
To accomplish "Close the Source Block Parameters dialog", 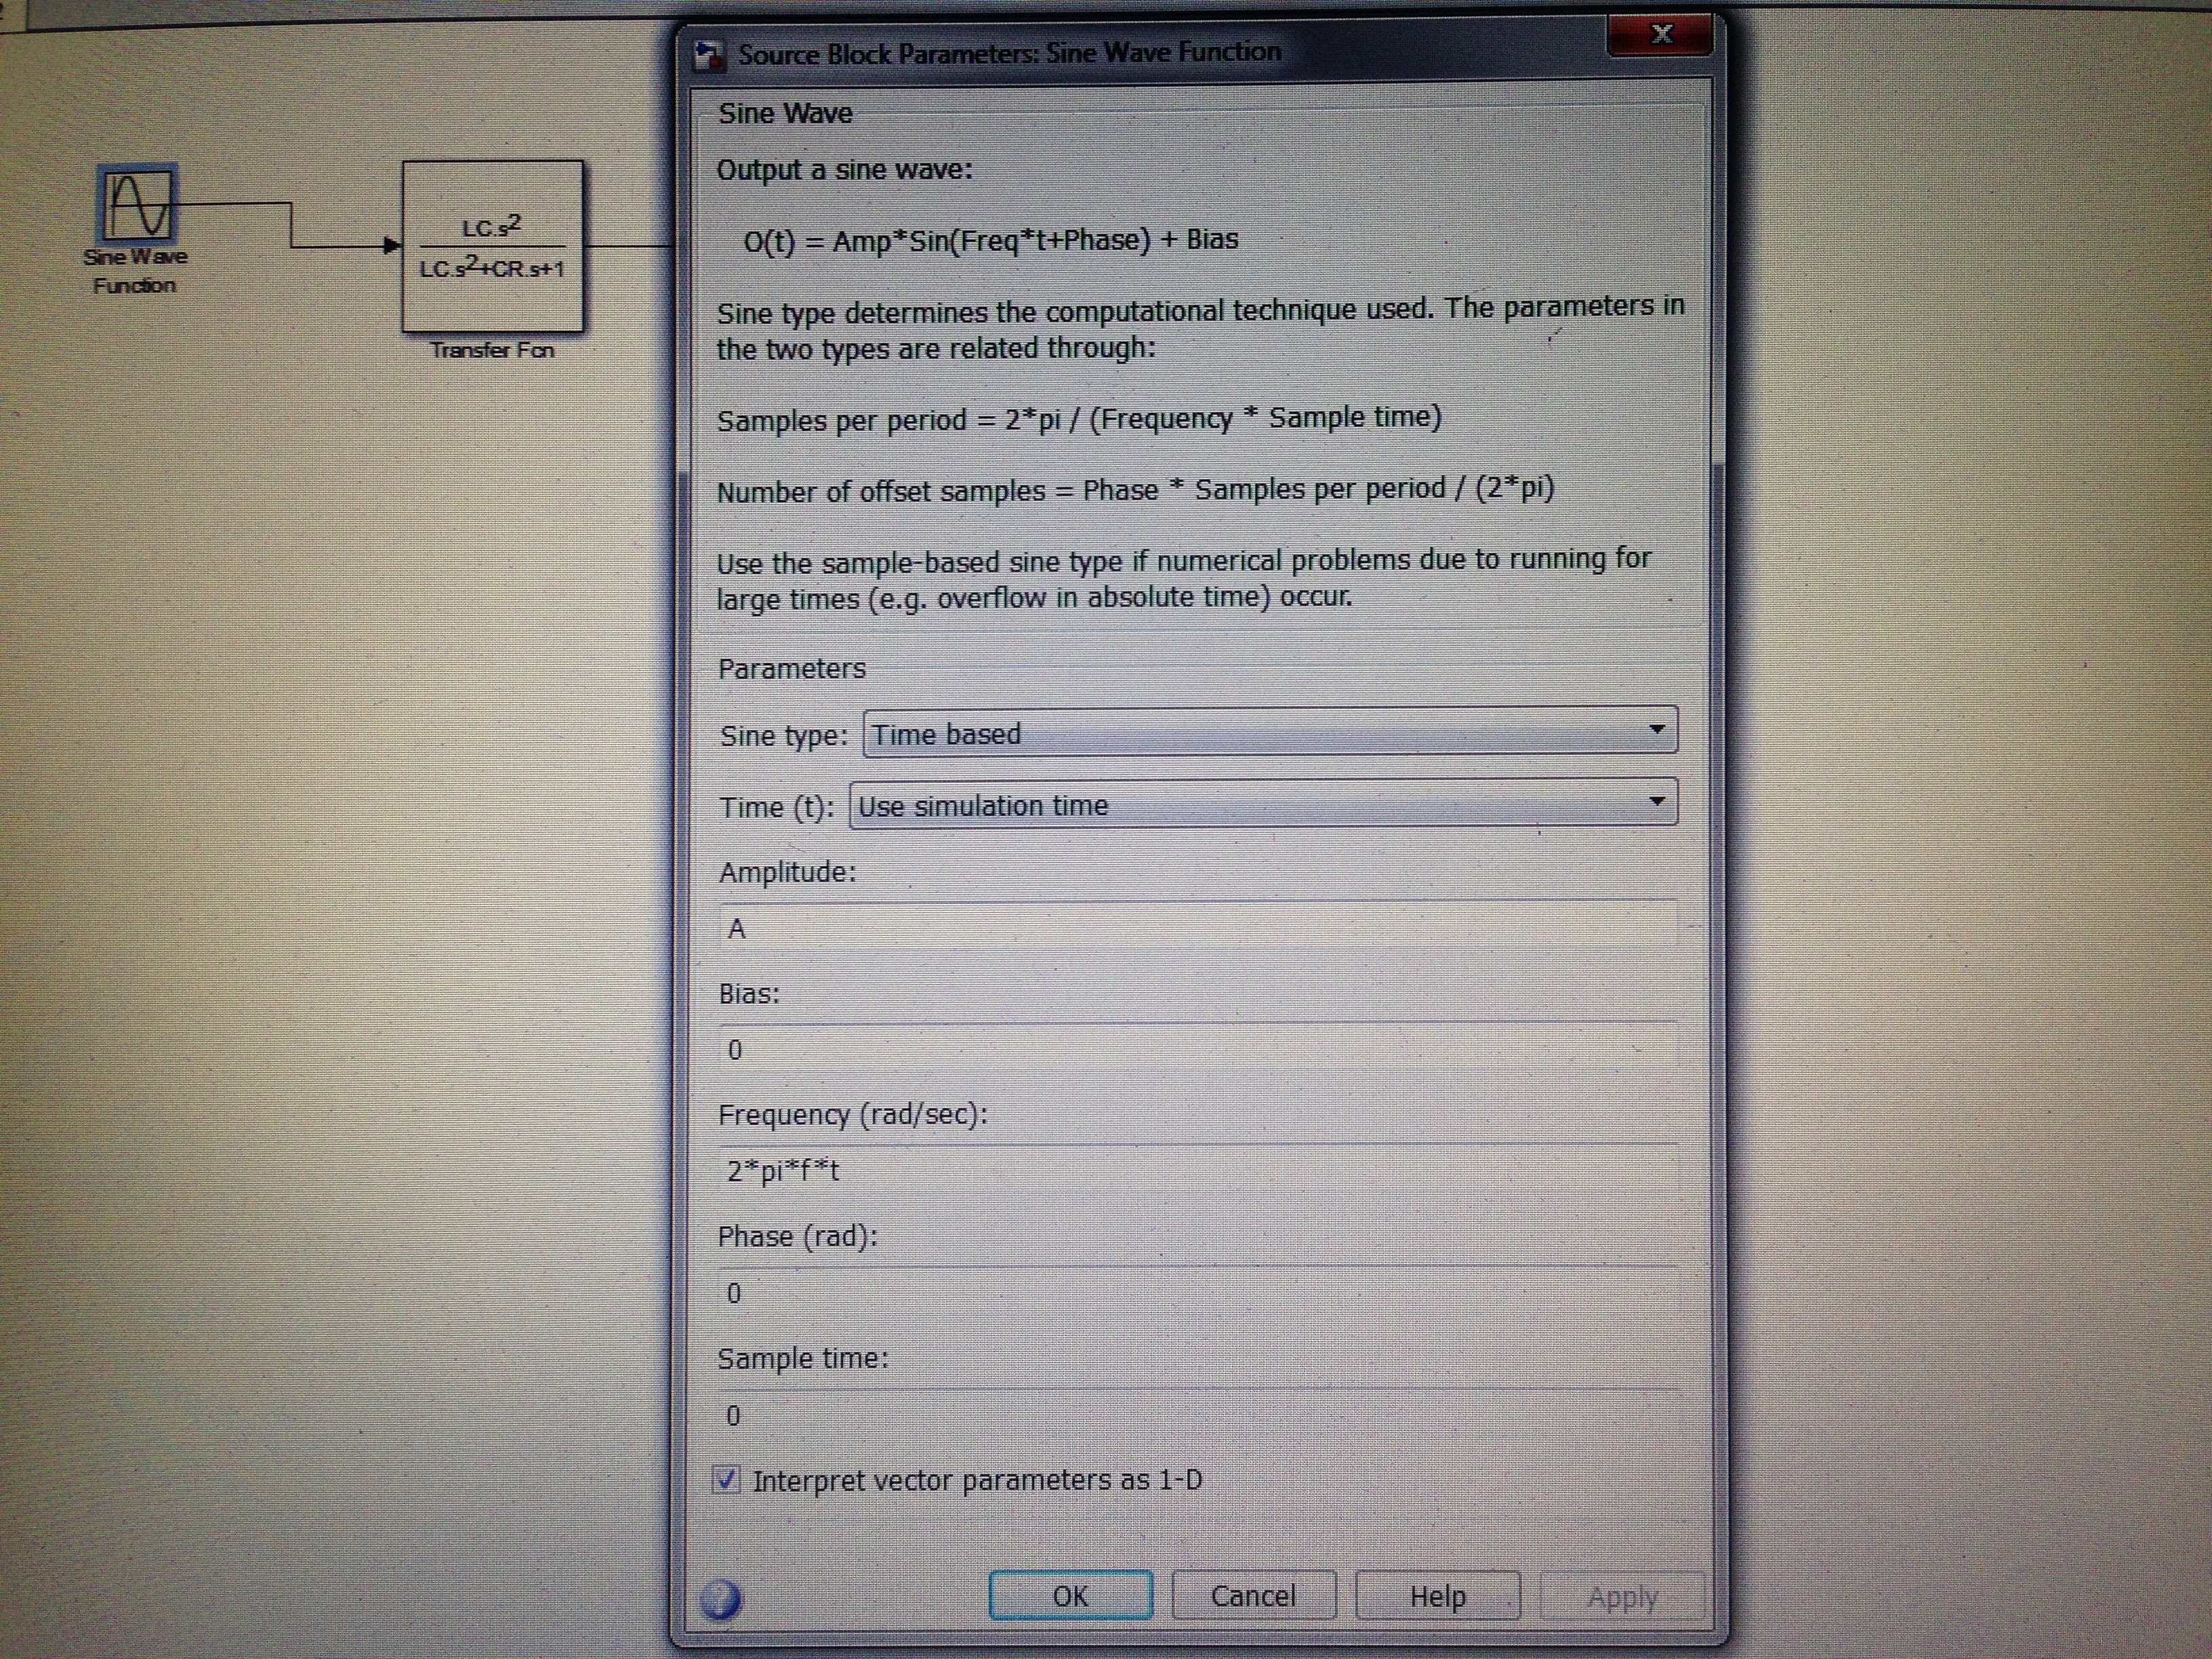I will (x=1660, y=35).
